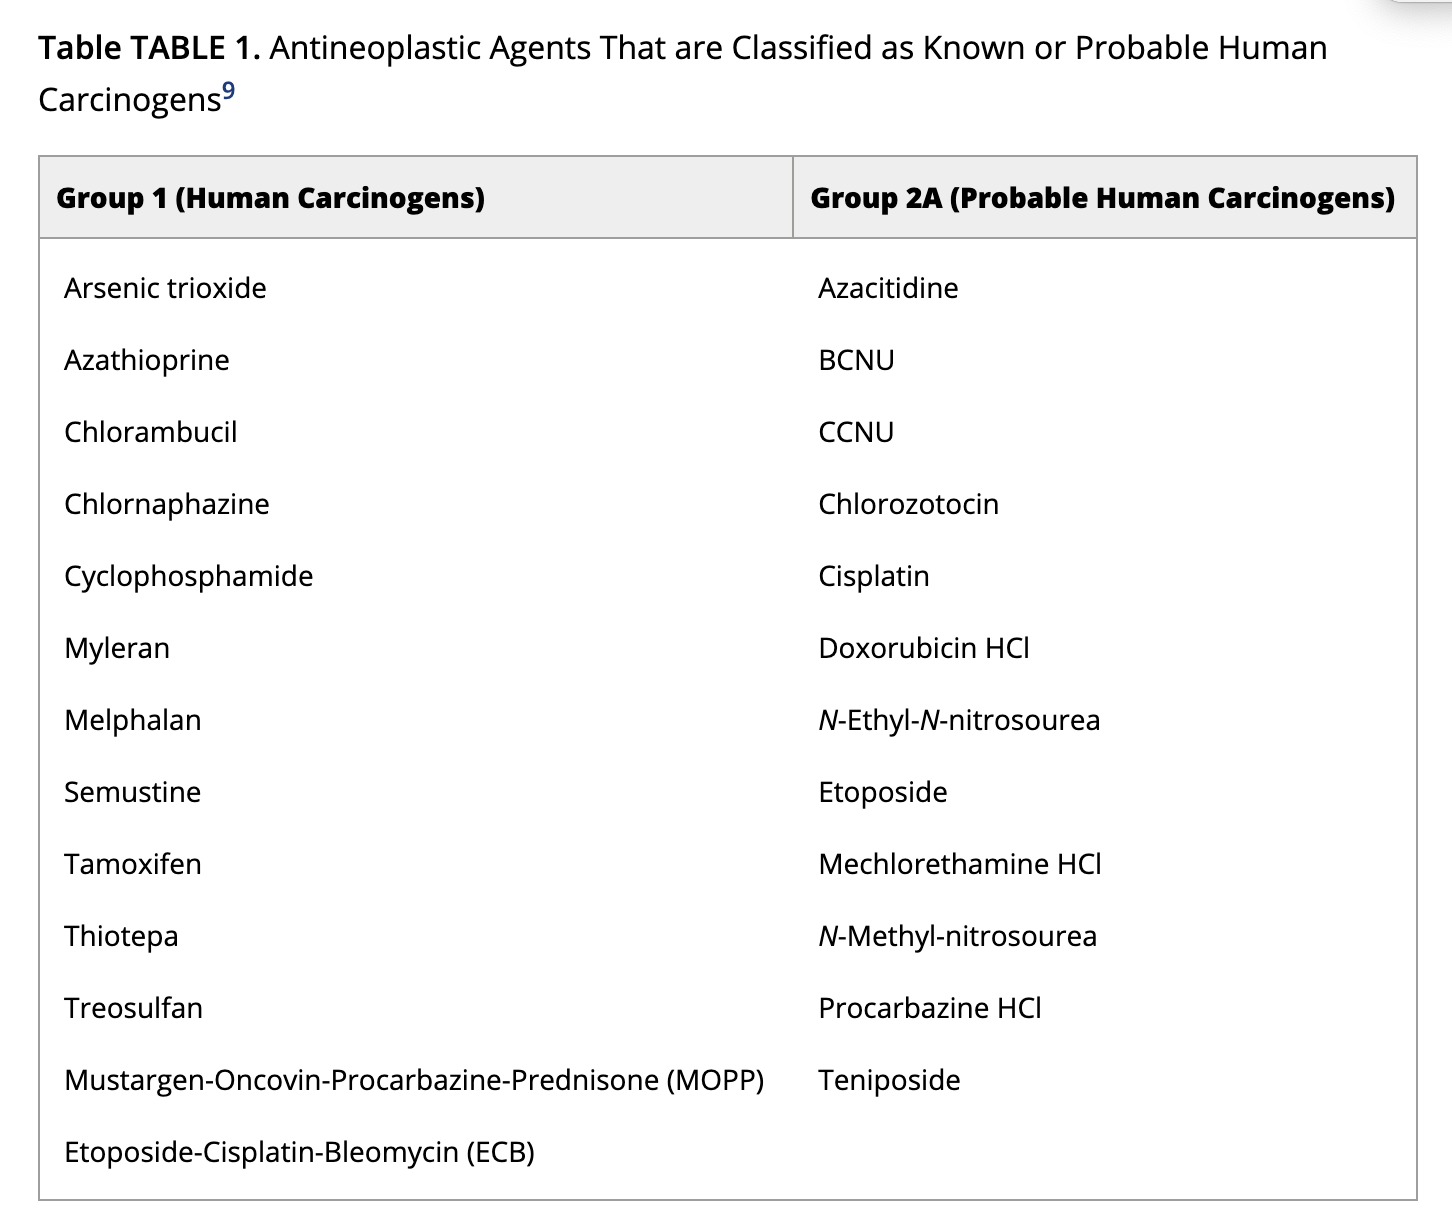Select Doxorubicin HCl in the table

924,649
